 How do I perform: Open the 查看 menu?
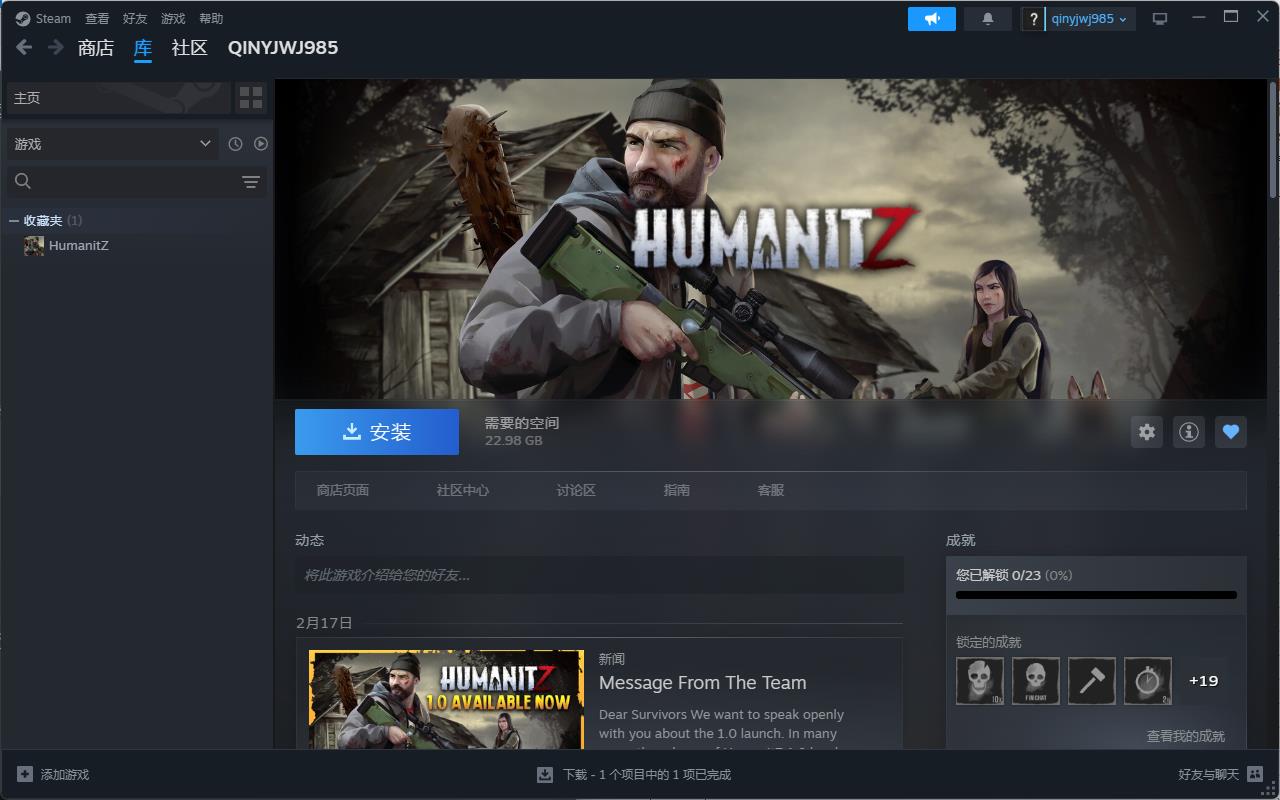tap(97, 19)
